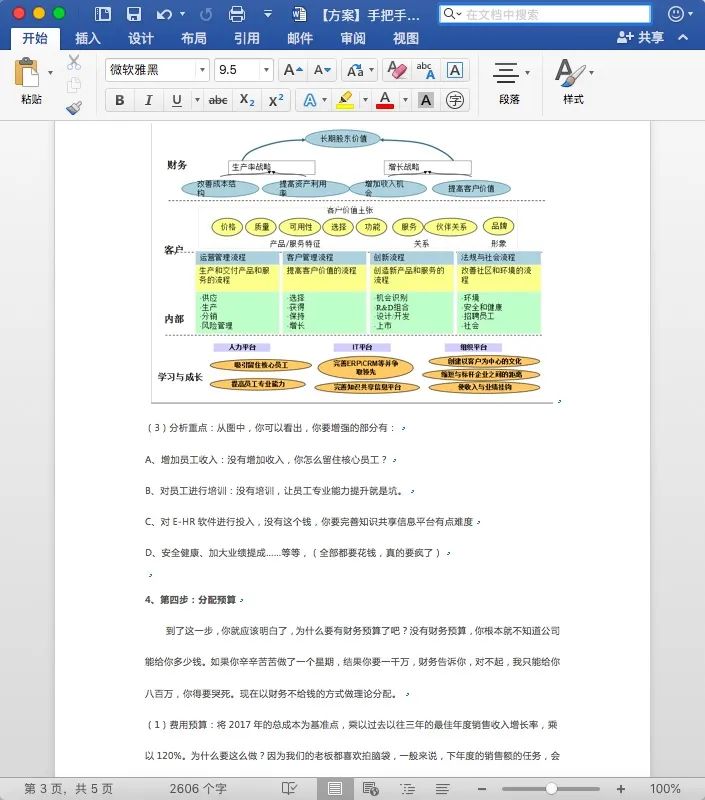Click the enclosed character 字 icon
Image resolution: width=705 pixels, height=800 pixels.
(455, 100)
